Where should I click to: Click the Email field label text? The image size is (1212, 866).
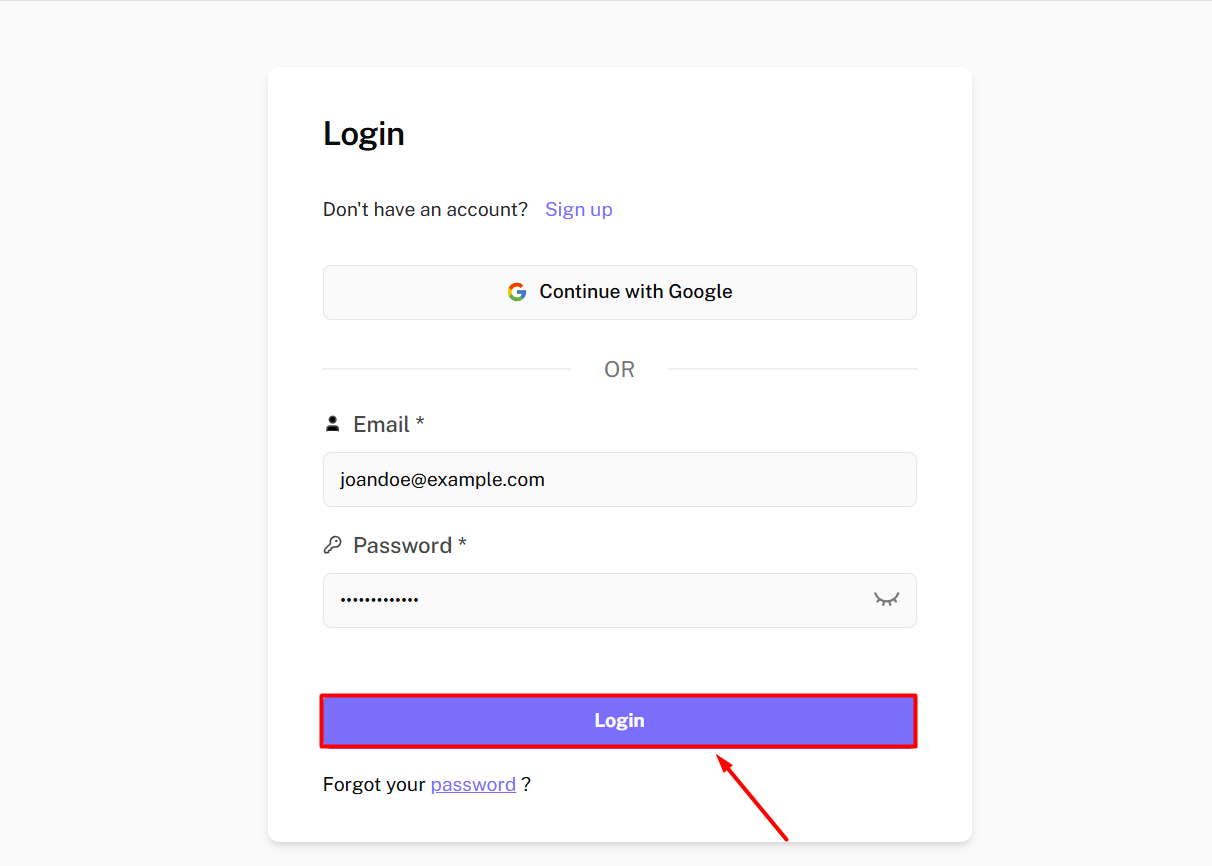[x=381, y=424]
